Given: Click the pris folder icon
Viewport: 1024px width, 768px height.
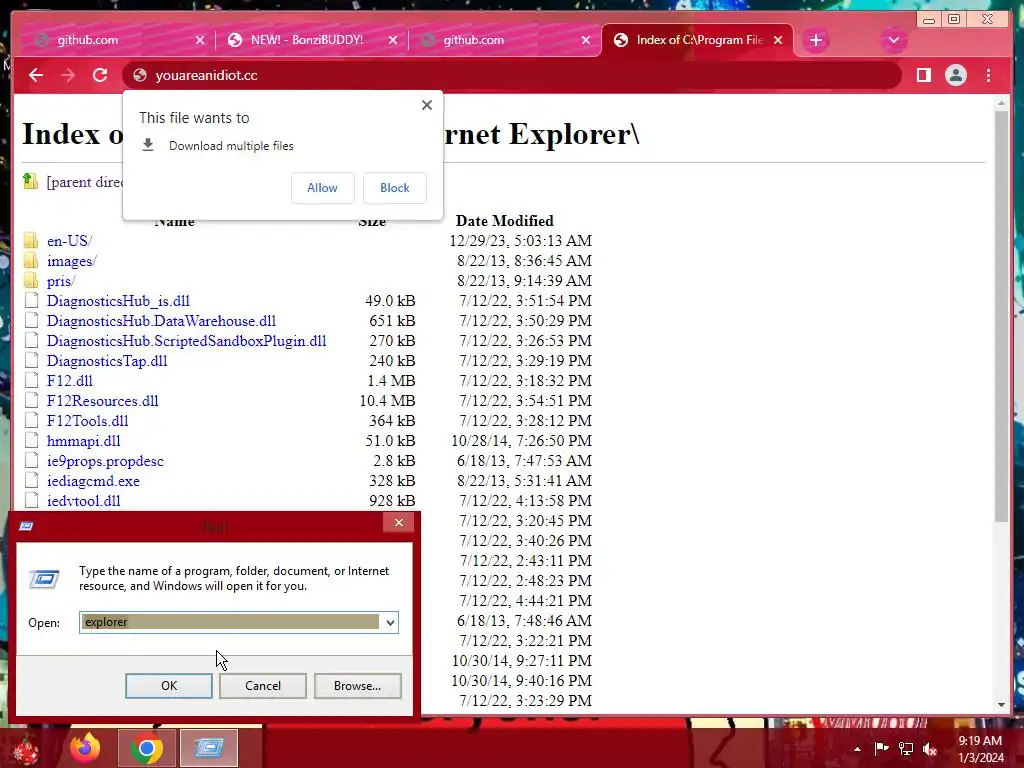Looking at the screenshot, I should click(x=31, y=280).
